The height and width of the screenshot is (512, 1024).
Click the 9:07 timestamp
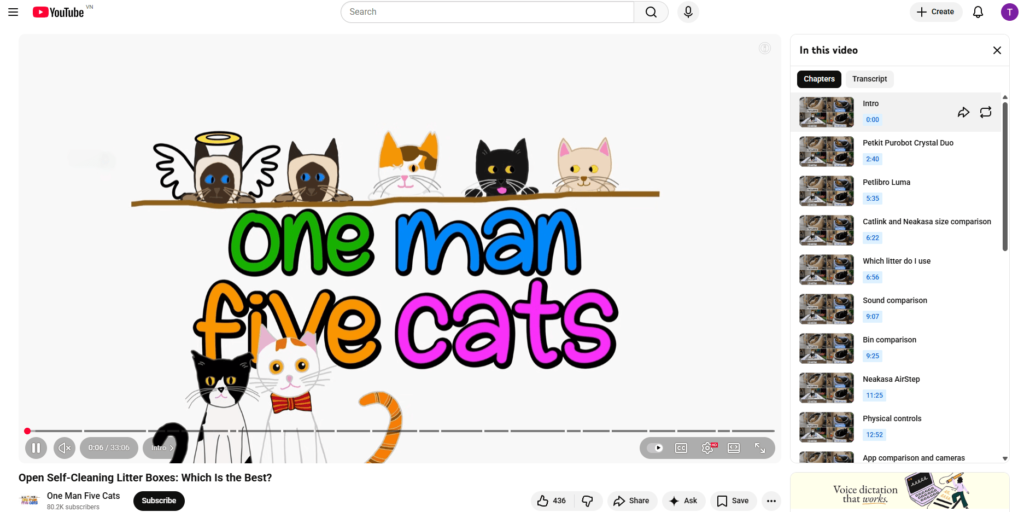point(872,317)
